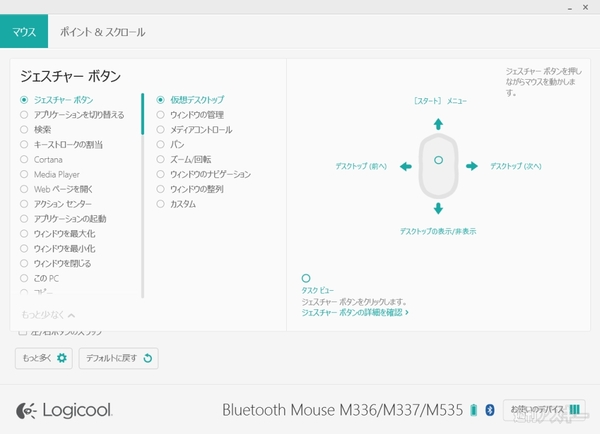Image resolution: width=600 pixels, height=434 pixels.
Task: Click the Bluetooth connection icon
Action: [x=490, y=410]
